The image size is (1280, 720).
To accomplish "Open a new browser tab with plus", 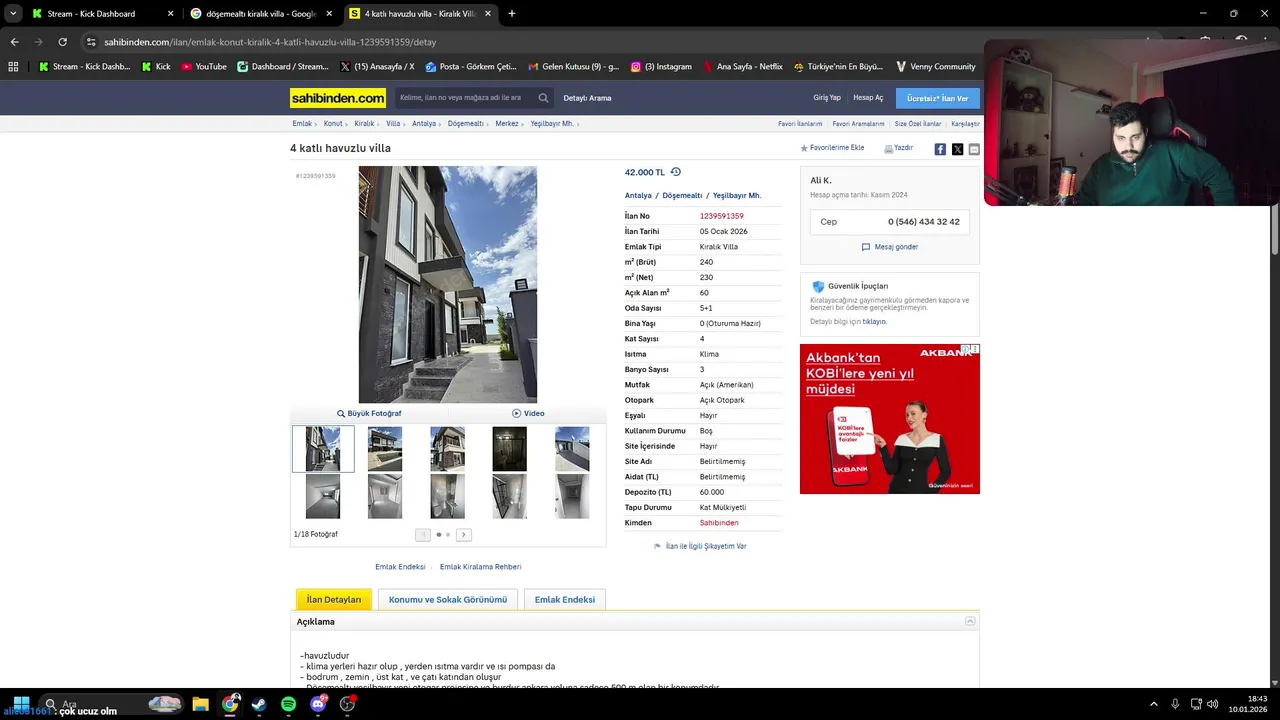I will [x=512, y=14].
